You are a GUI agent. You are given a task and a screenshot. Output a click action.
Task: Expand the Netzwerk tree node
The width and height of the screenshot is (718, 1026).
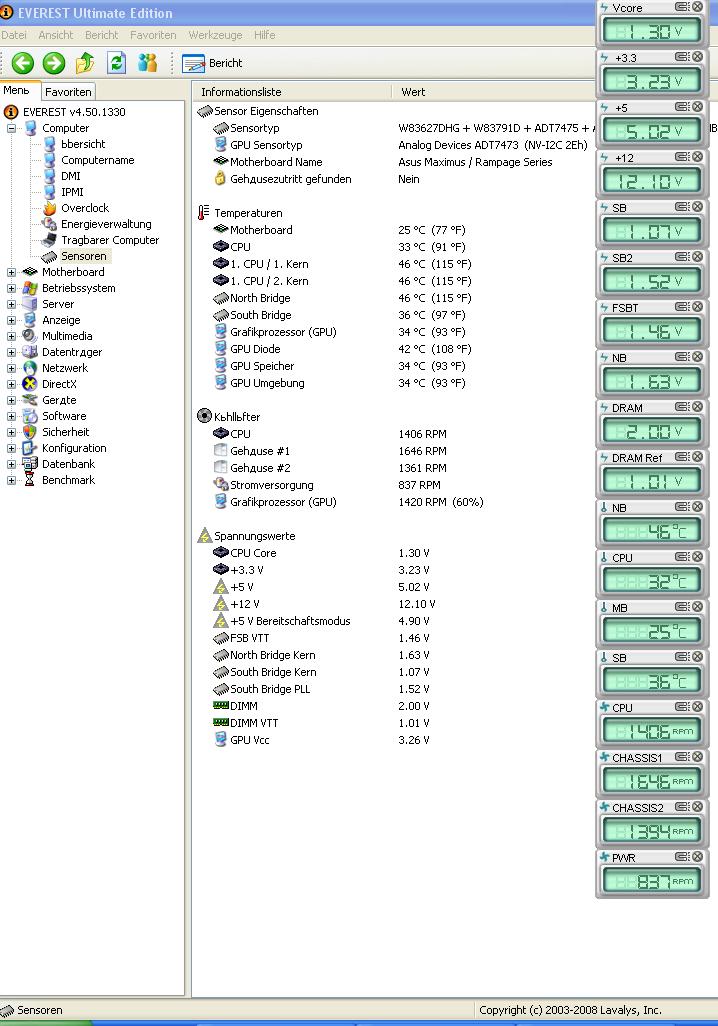(11, 368)
